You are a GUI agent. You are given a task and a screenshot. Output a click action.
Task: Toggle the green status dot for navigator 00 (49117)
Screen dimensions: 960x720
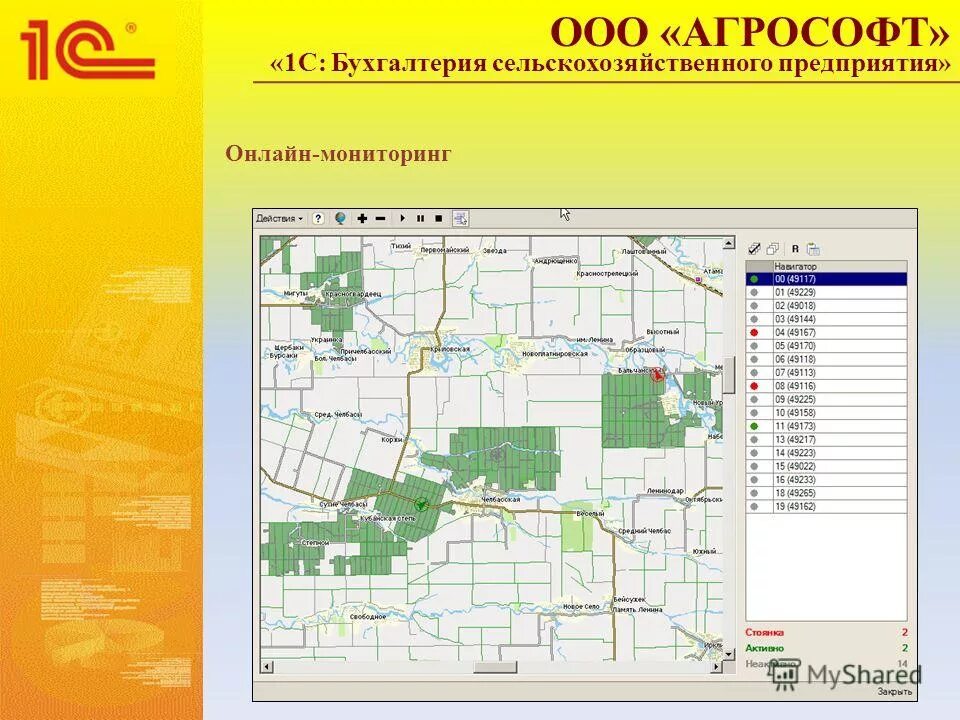pyautogui.click(x=754, y=279)
